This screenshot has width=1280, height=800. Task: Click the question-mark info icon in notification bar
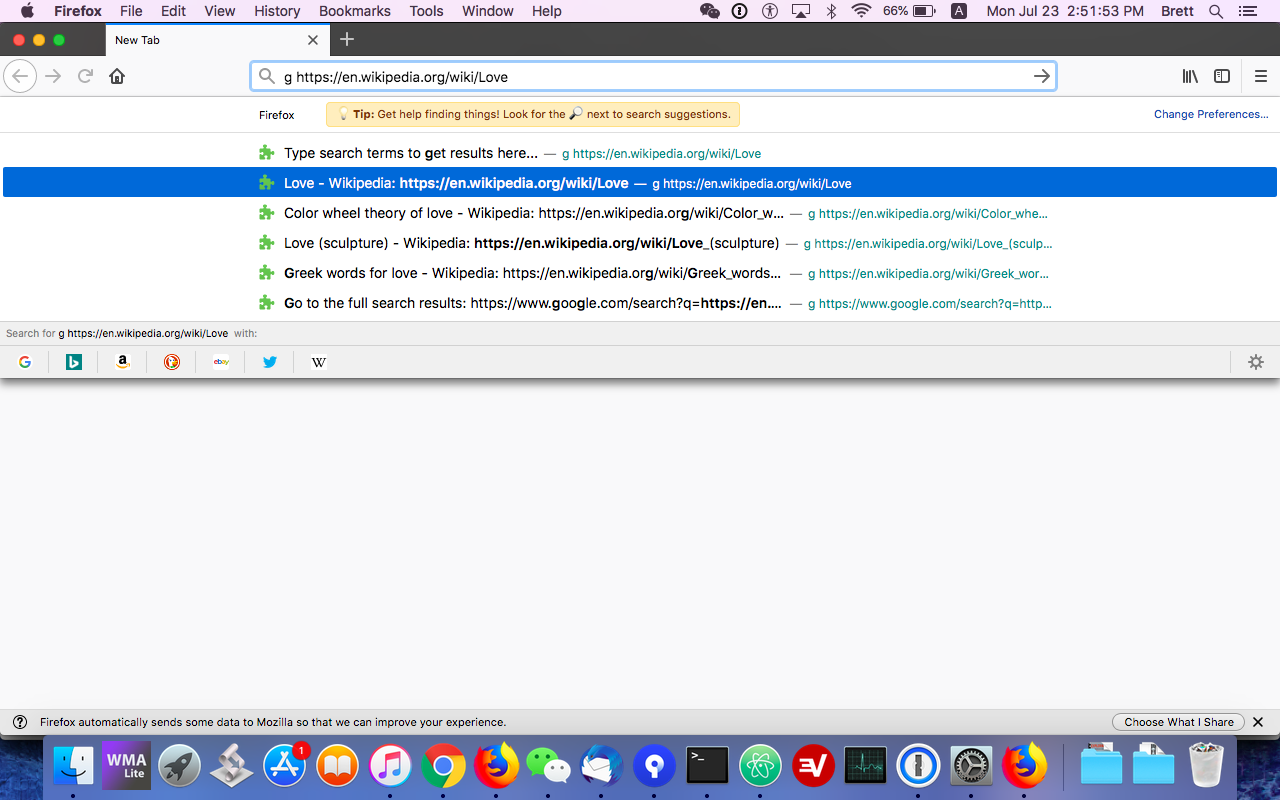pyautogui.click(x=19, y=722)
